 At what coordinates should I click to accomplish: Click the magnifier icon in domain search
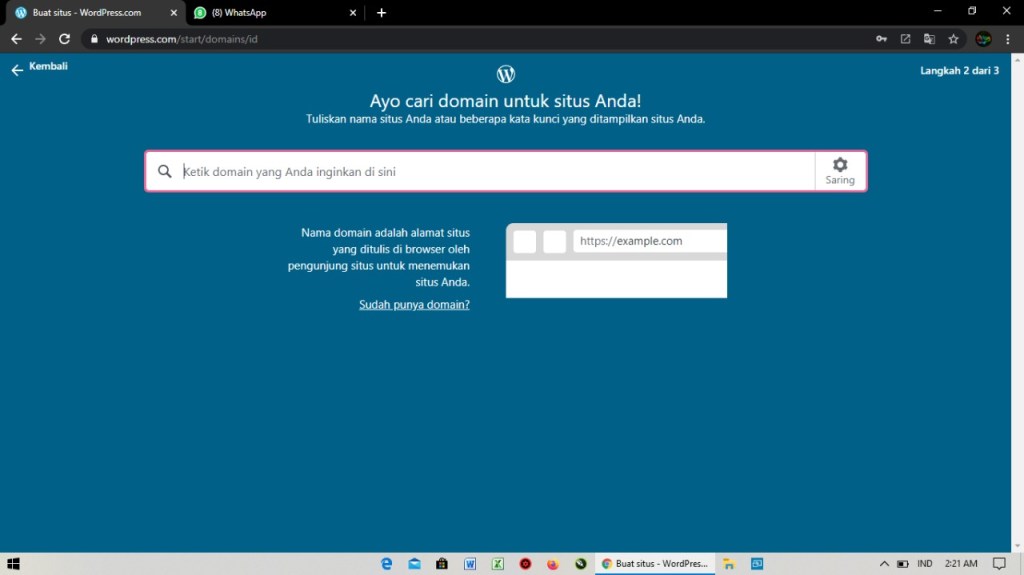165,171
